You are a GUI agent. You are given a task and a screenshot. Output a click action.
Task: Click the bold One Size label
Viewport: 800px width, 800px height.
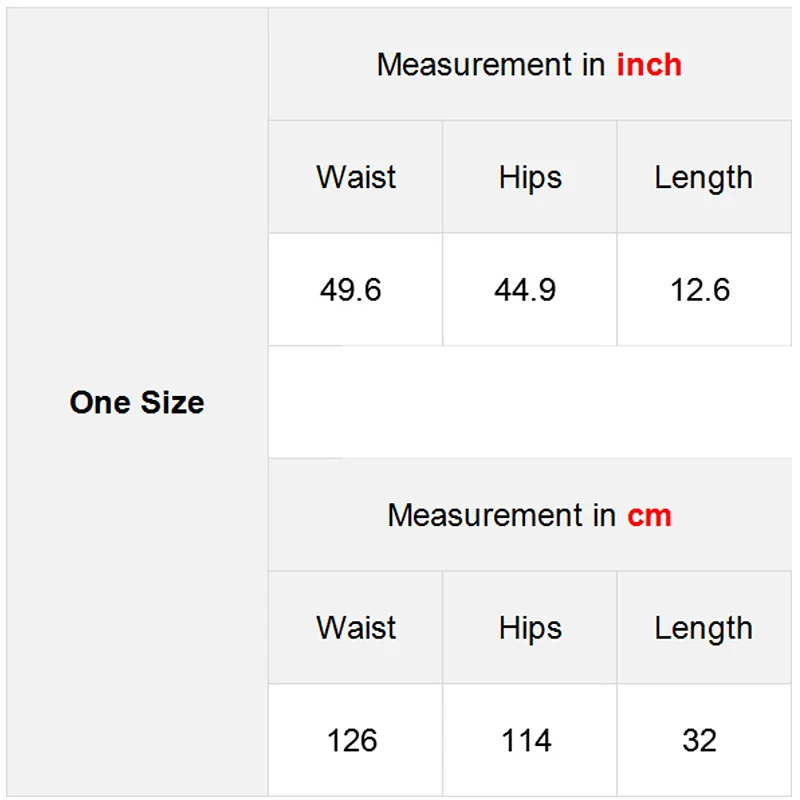click(137, 403)
